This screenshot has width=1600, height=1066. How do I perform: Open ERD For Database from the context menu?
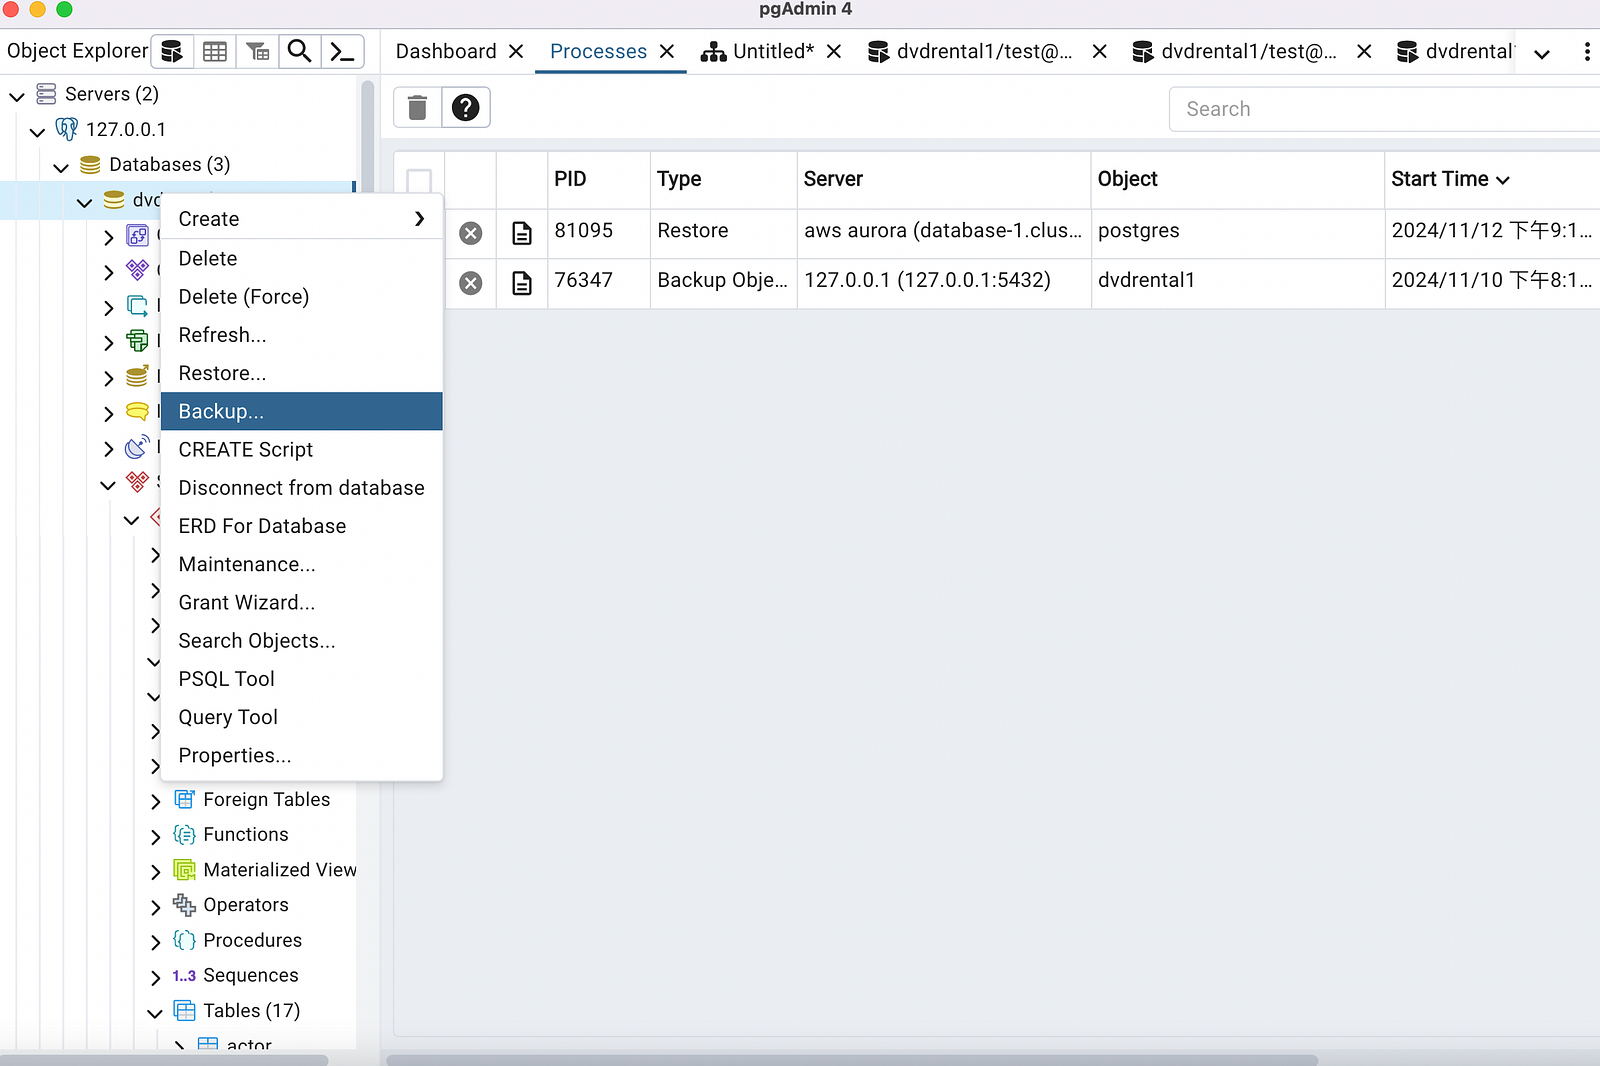(301, 526)
